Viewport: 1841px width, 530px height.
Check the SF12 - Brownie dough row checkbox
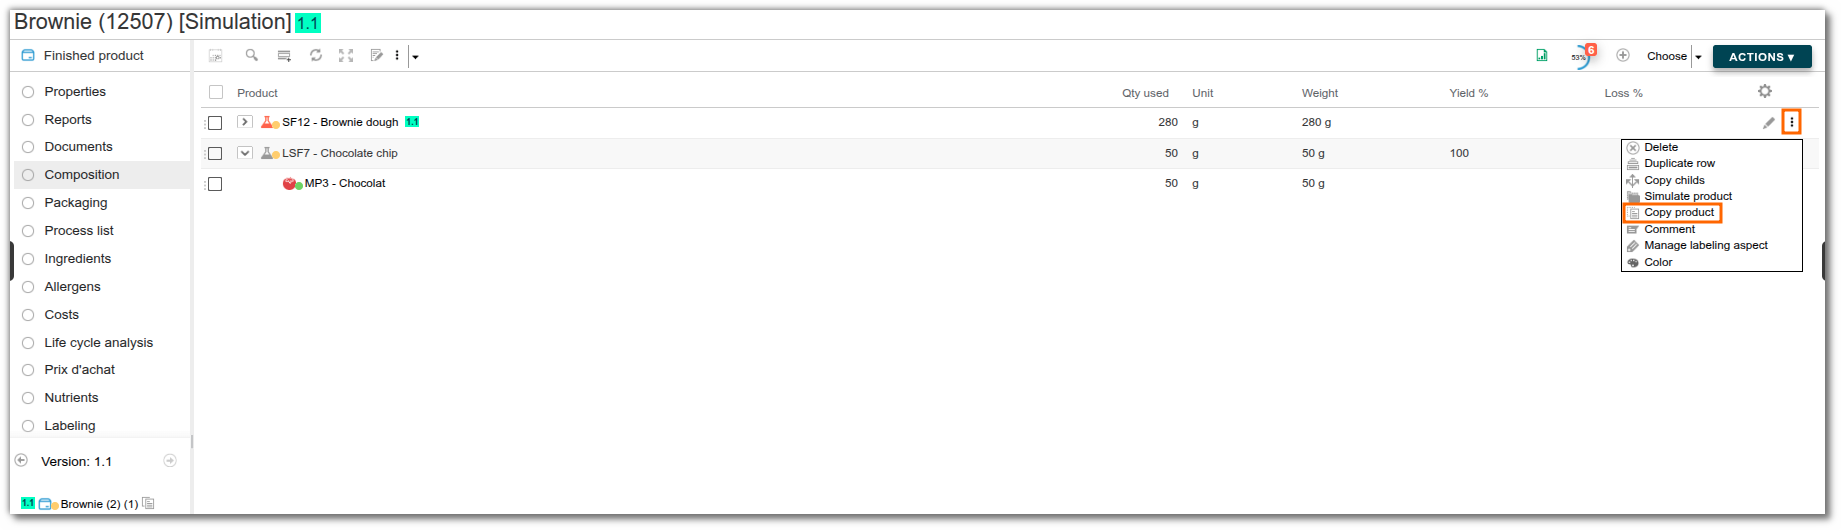pyautogui.click(x=215, y=123)
